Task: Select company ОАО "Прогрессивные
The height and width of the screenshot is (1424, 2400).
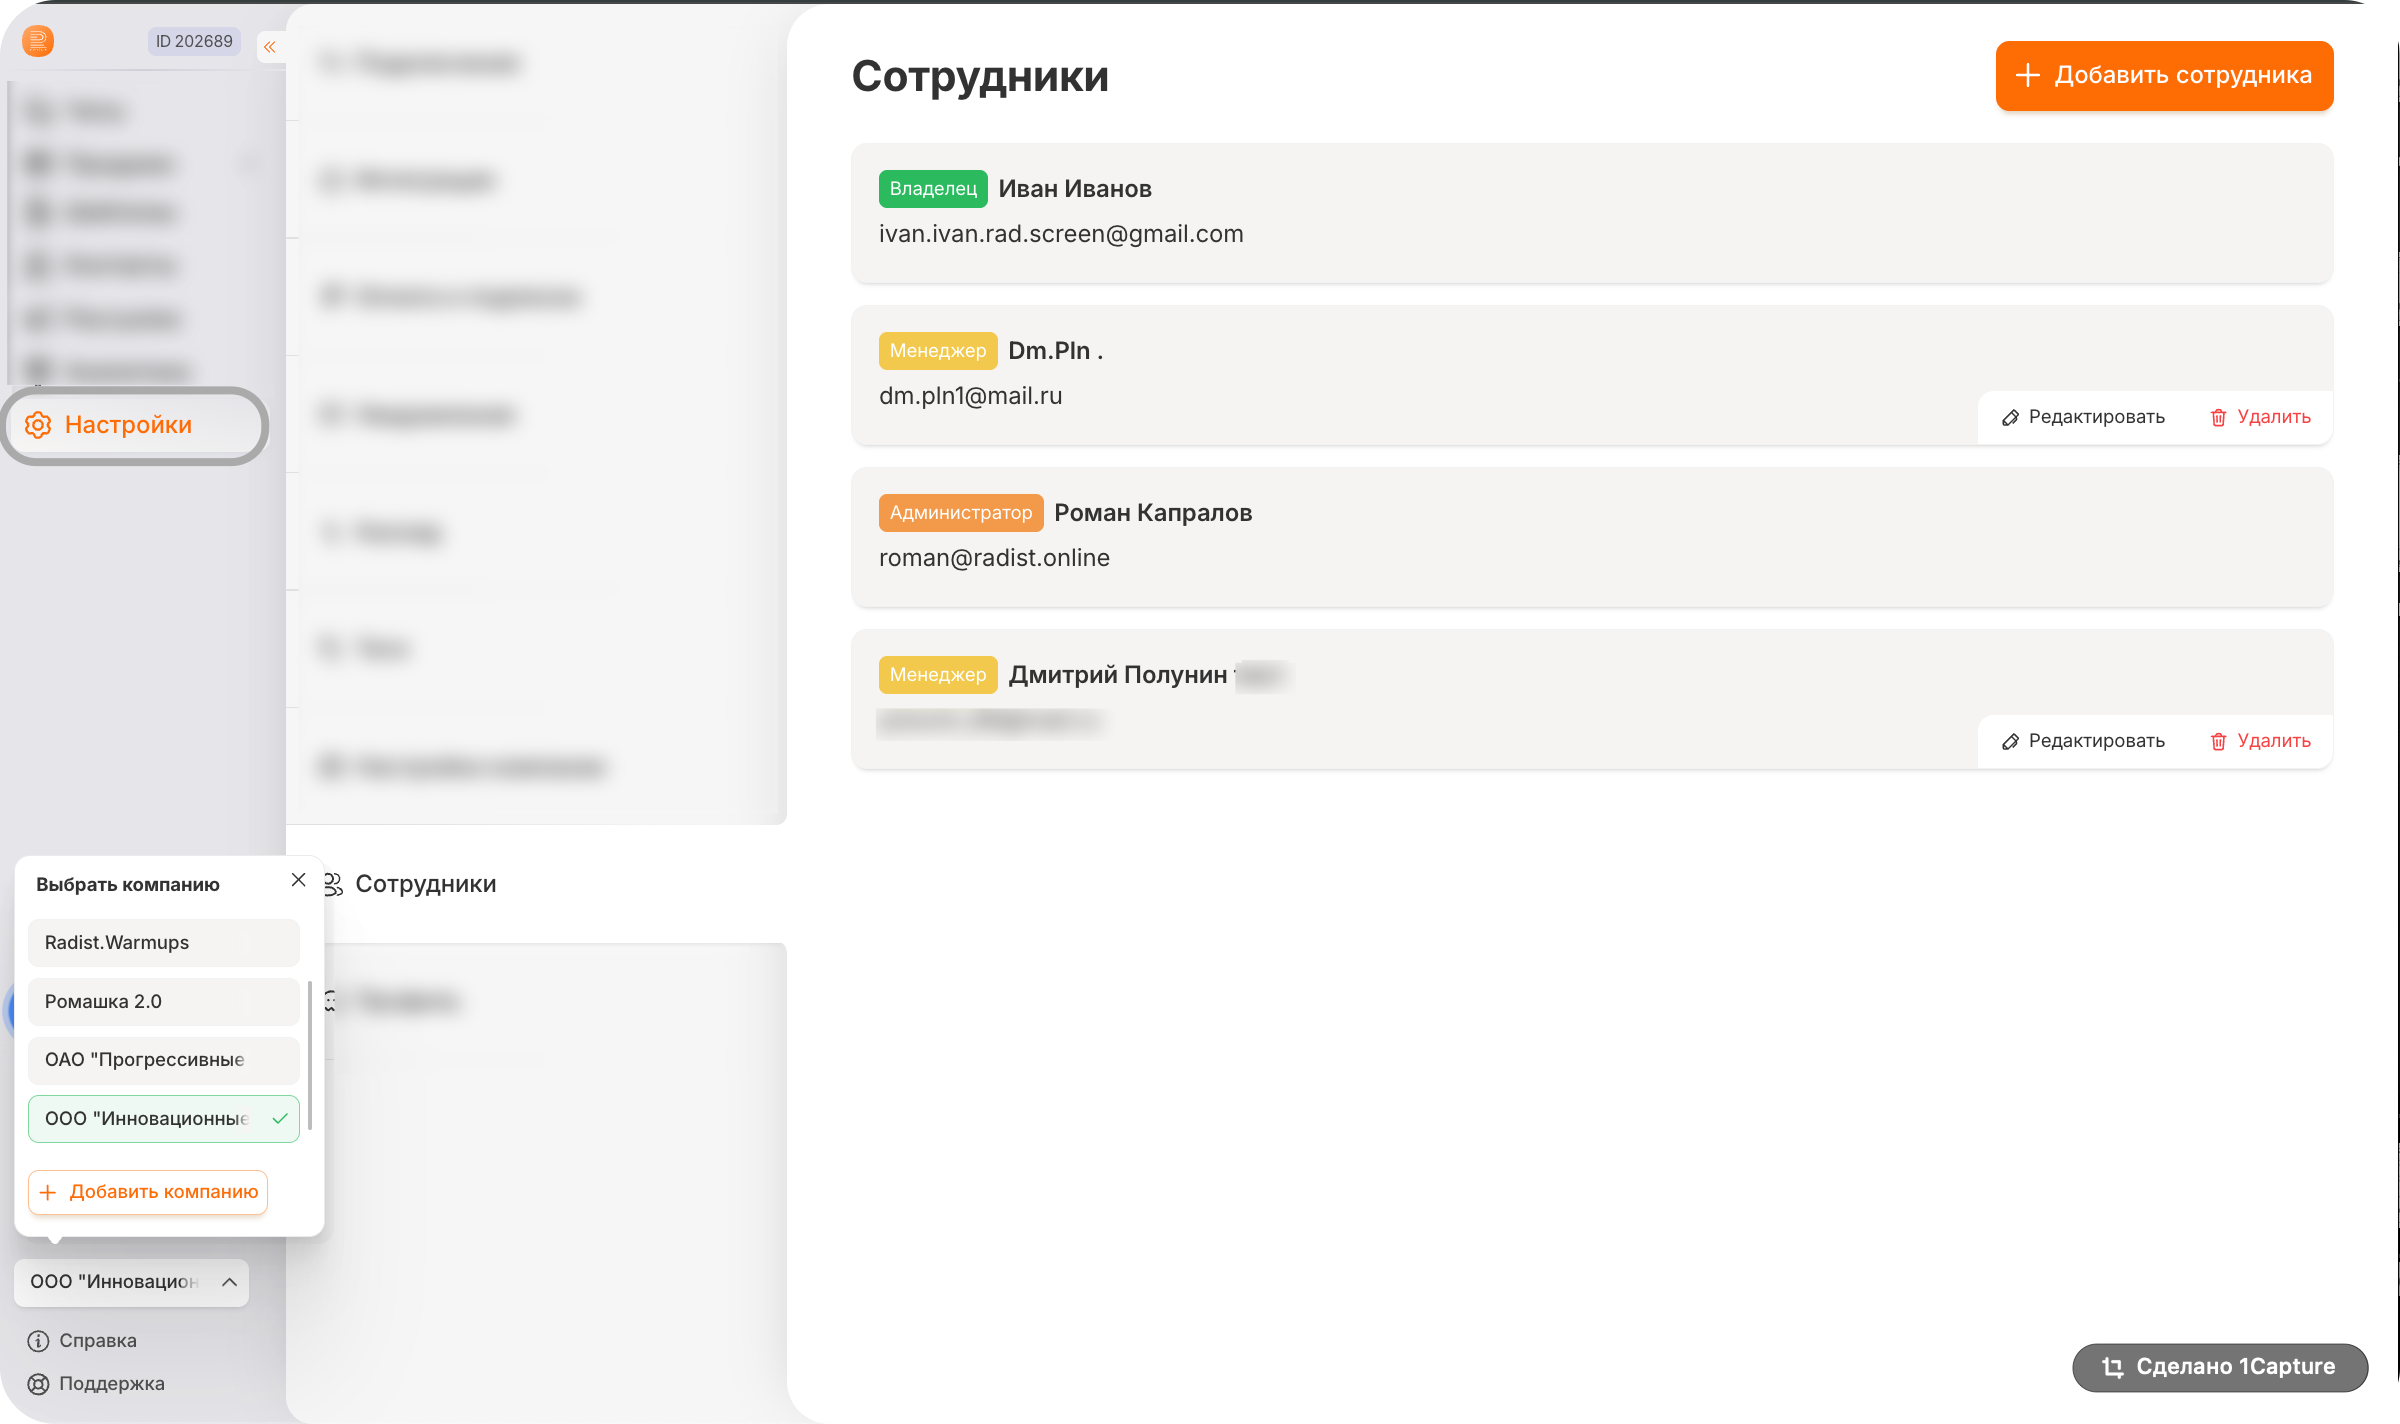Action: (164, 1060)
